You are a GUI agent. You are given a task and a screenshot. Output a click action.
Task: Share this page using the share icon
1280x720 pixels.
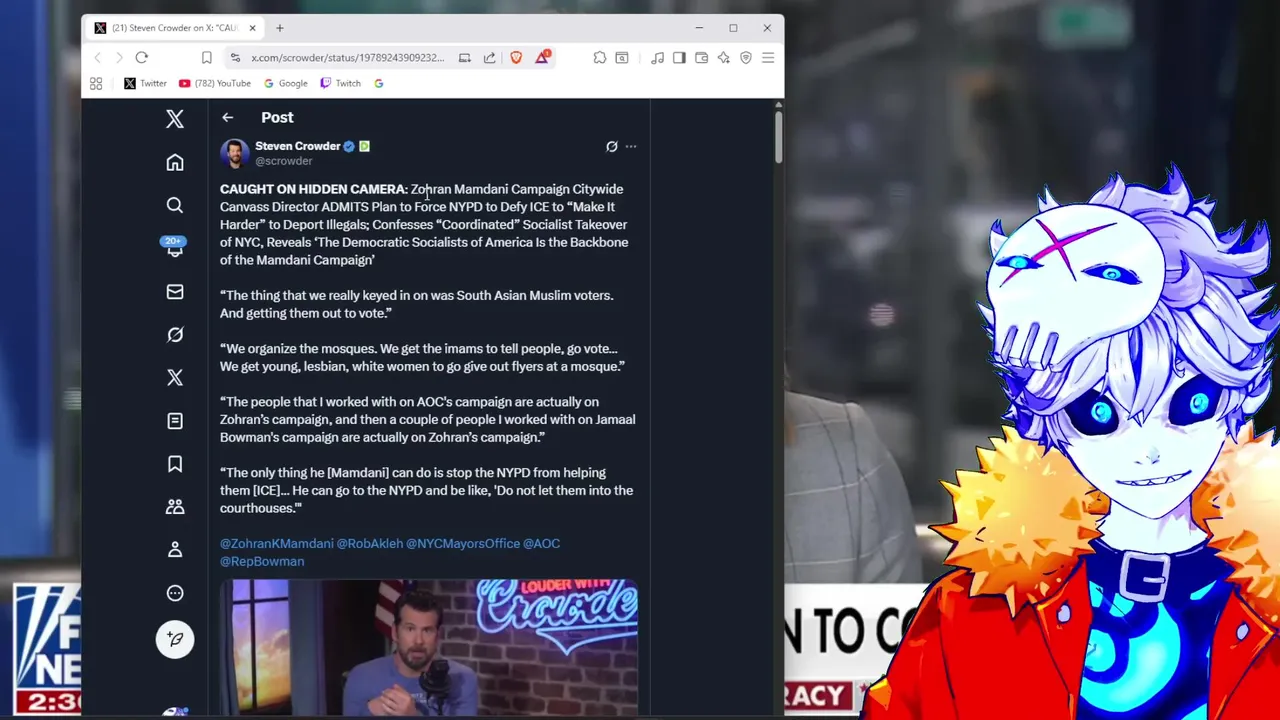[489, 58]
